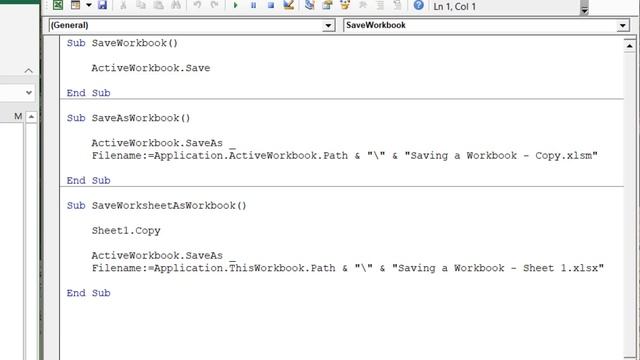Open the Properties Window icon
The image size is (640, 360).
(x=327, y=5)
